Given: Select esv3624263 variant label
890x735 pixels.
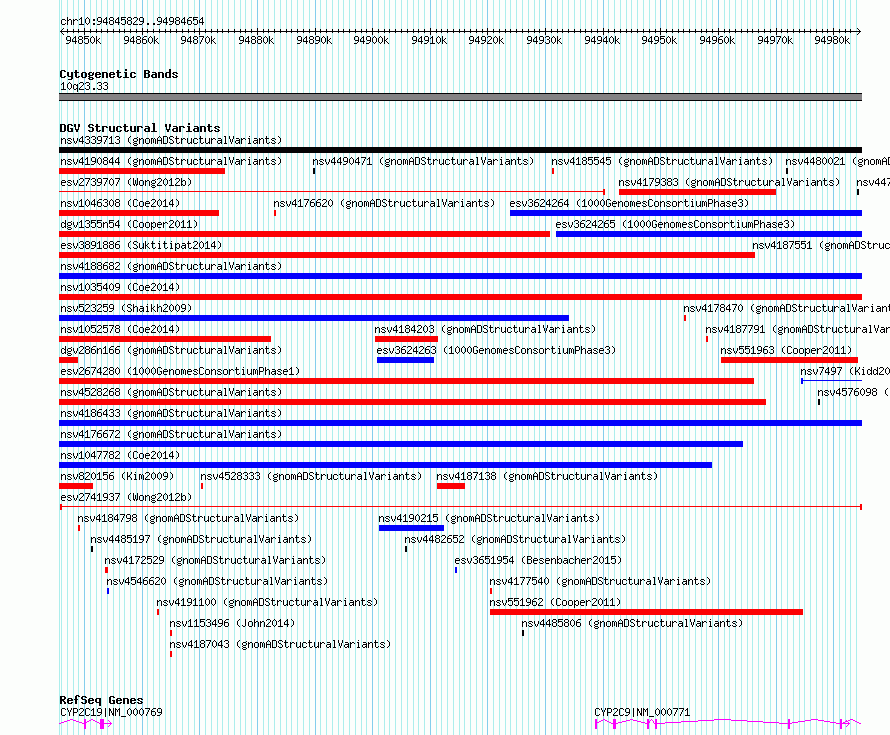Looking at the screenshot, I should coord(497,350).
